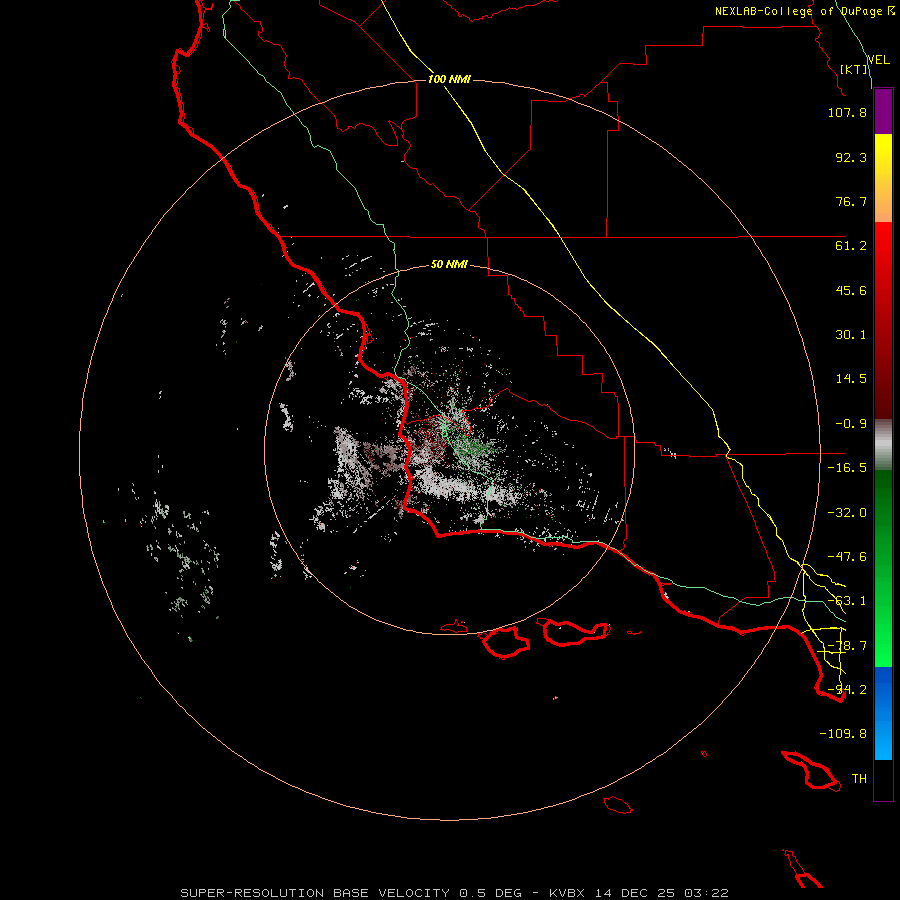Click the 14.5 legend value
Viewport: 900px width, 900px height.
pos(851,379)
